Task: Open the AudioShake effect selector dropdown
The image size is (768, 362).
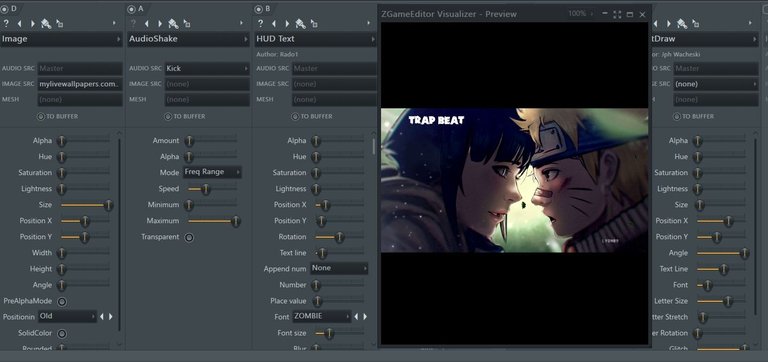Action: pos(188,39)
